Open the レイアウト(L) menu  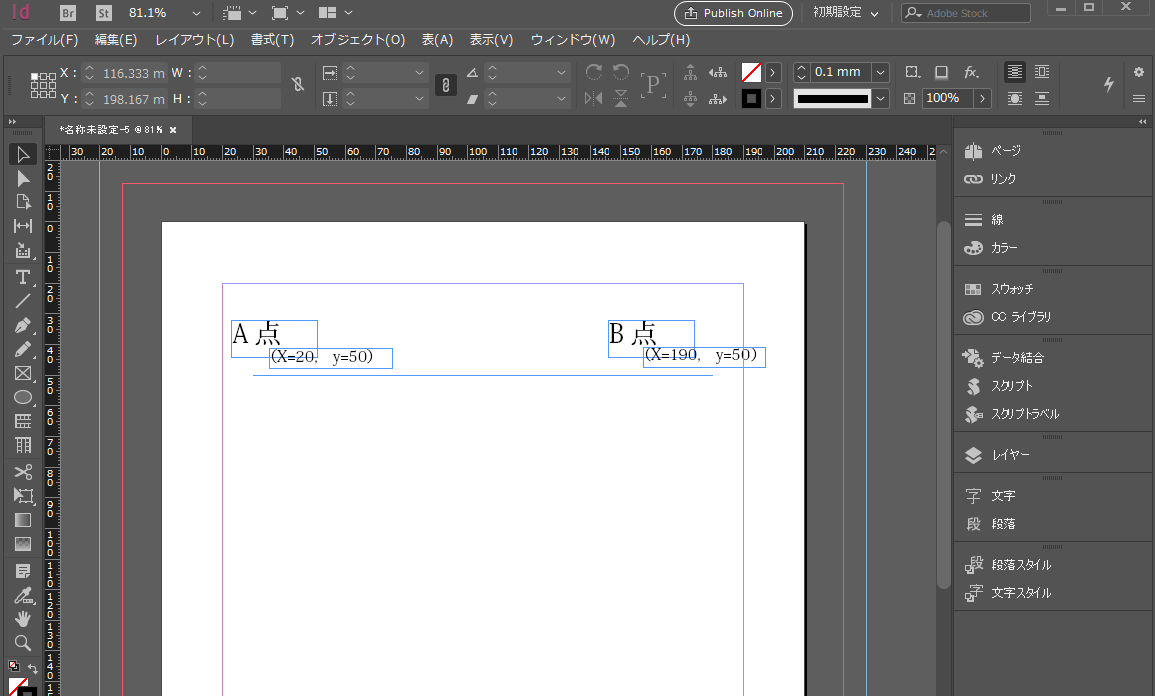pyautogui.click(x=194, y=40)
